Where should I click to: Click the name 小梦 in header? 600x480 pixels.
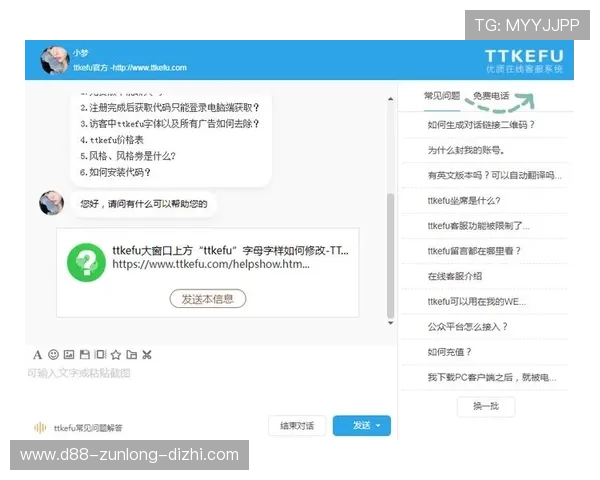click(81, 53)
